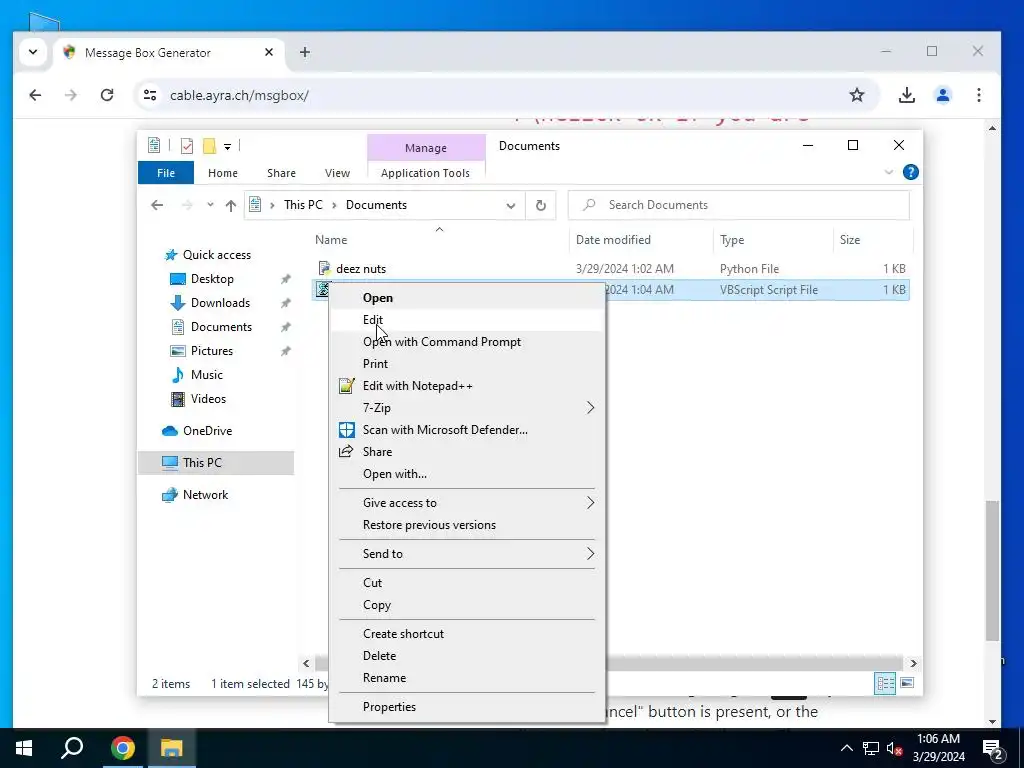Open Pictures in navigation pane
The height and width of the screenshot is (768, 1024).
click(212, 351)
